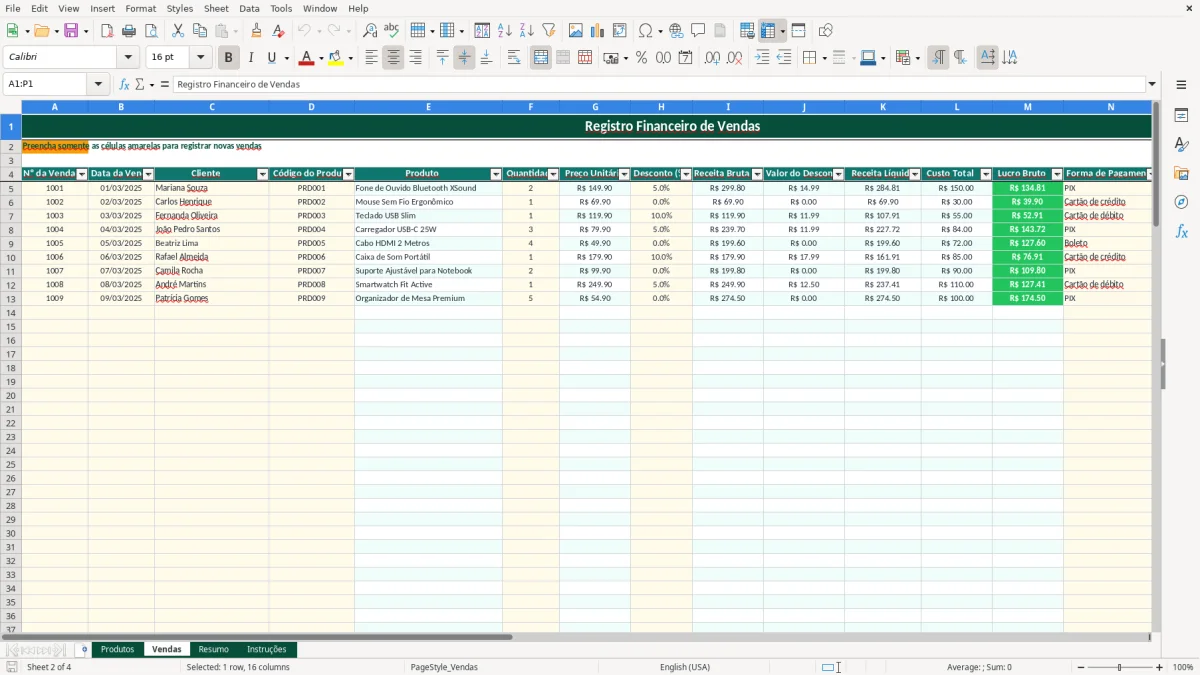Screen dimensions: 1200x675
Task: Expand the Name Box dropdown
Action: click(x=98, y=85)
